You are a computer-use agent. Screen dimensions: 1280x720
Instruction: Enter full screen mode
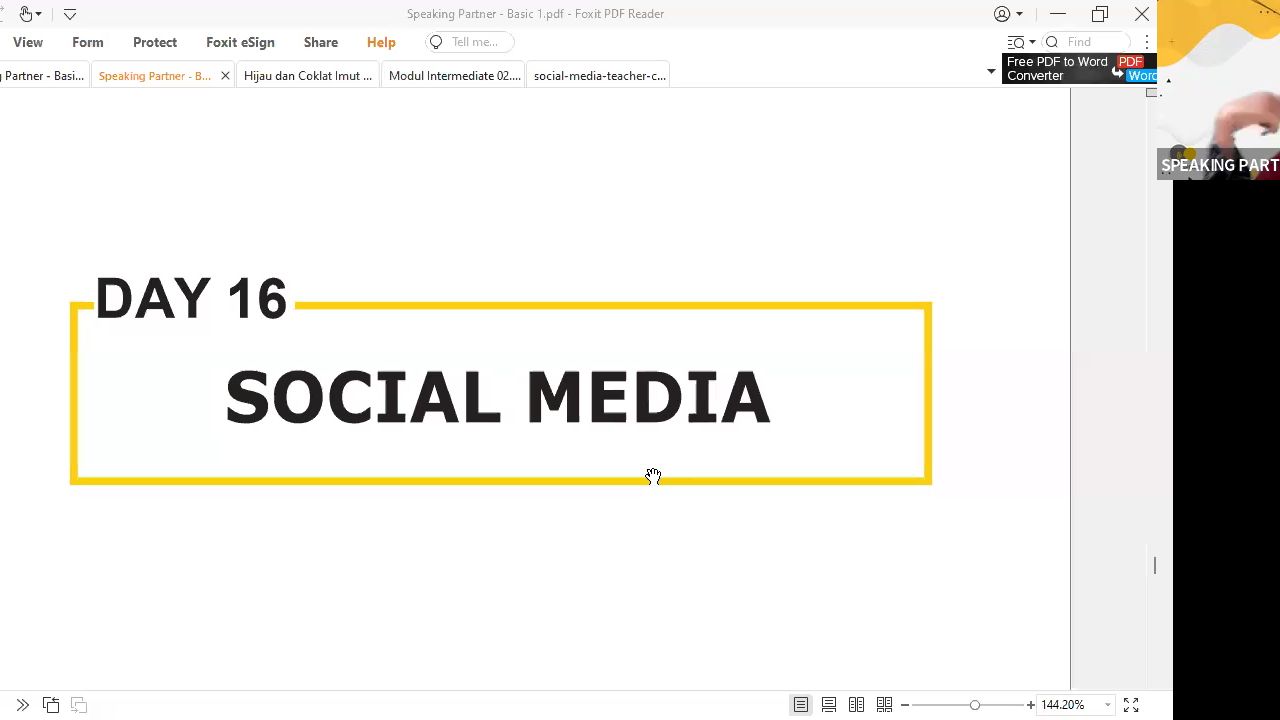pos(1131,705)
